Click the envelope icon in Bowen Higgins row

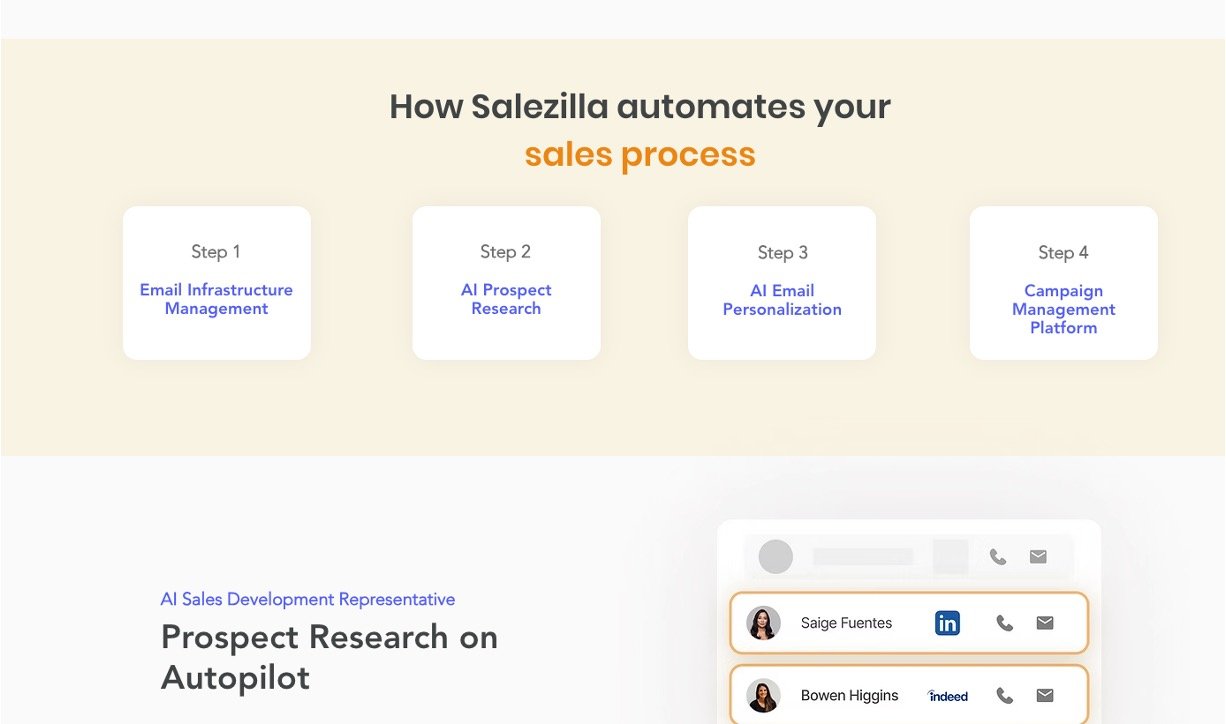[x=1045, y=696]
